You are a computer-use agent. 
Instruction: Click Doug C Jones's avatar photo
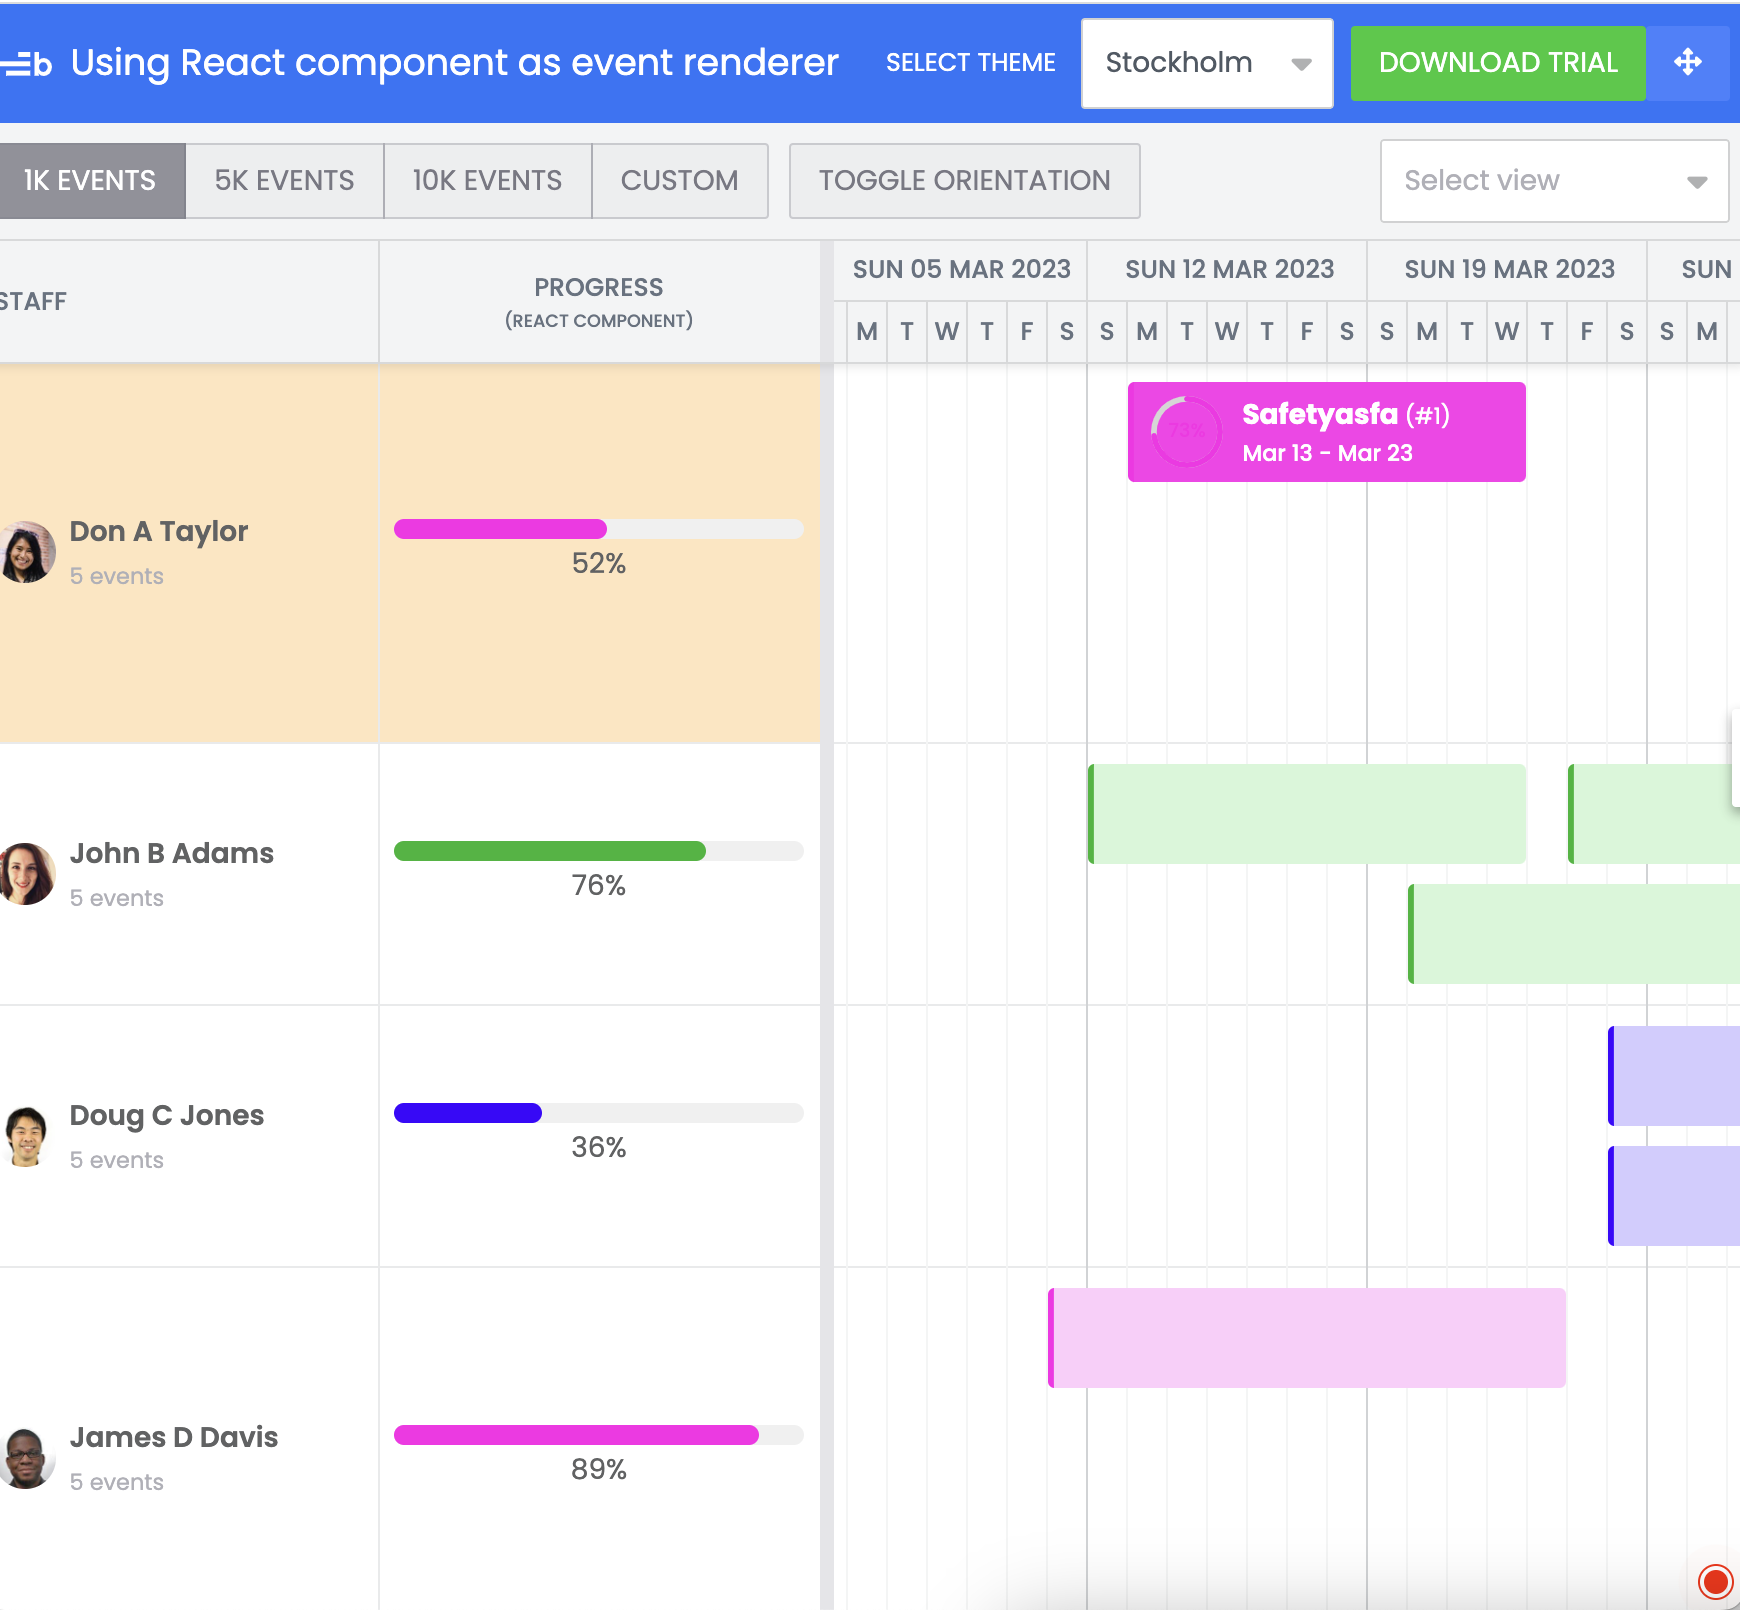[x=27, y=1135]
